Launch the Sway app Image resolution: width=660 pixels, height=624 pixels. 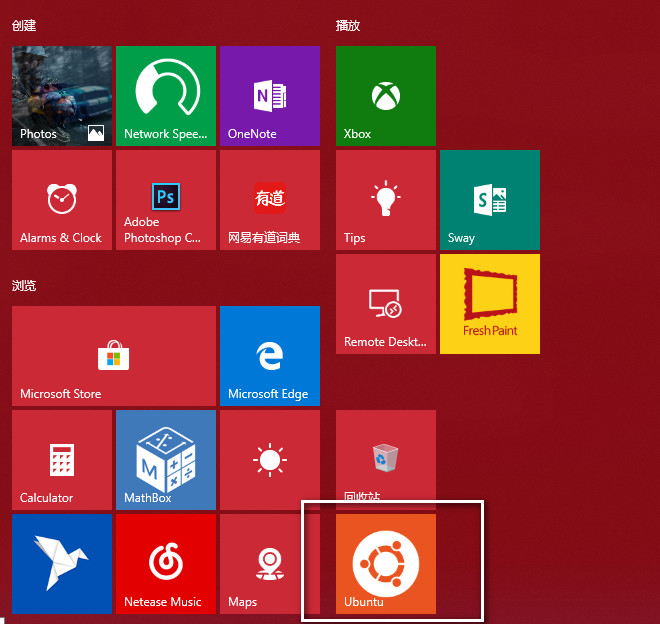489,200
